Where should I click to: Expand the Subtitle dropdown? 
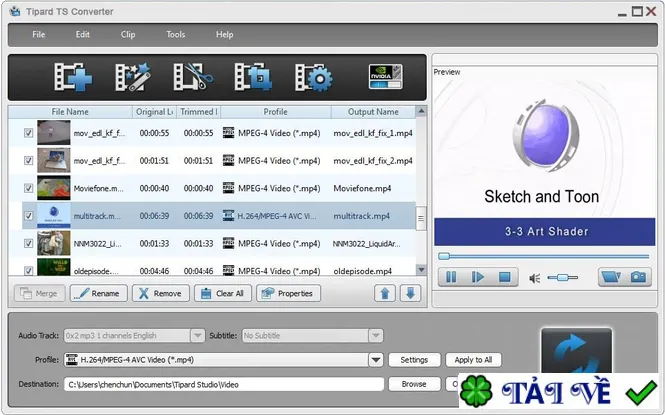pyautogui.click(x=375, y=335)
